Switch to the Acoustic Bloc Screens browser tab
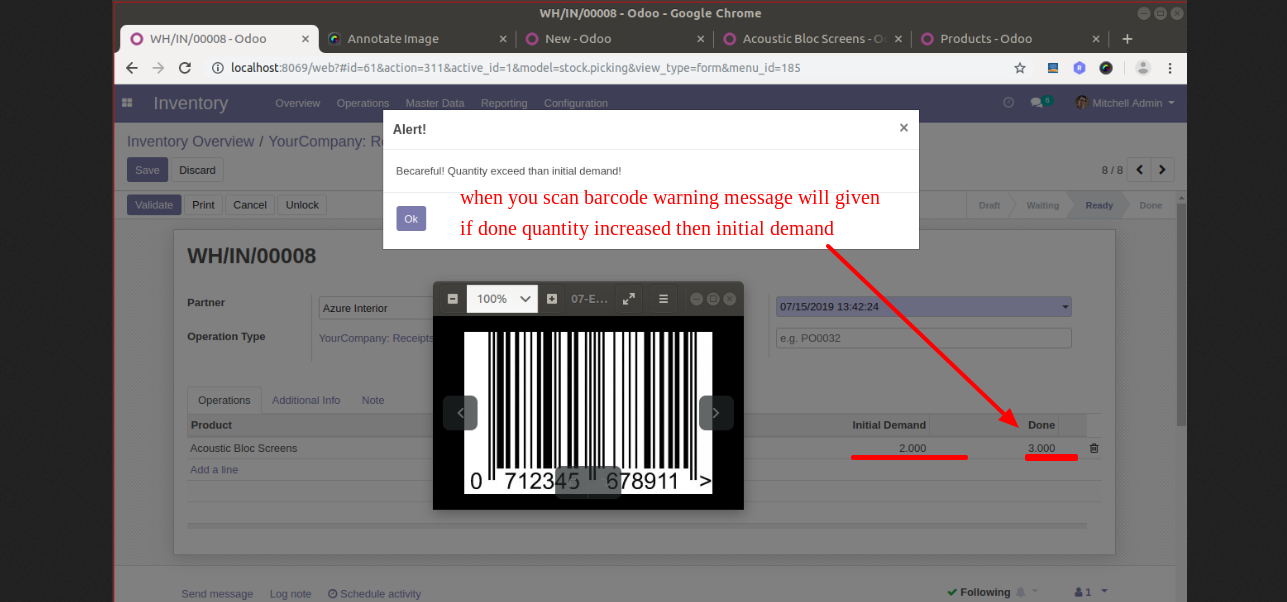The width and height of the screenshot is (1287, 602). click(x=813, y=39)
